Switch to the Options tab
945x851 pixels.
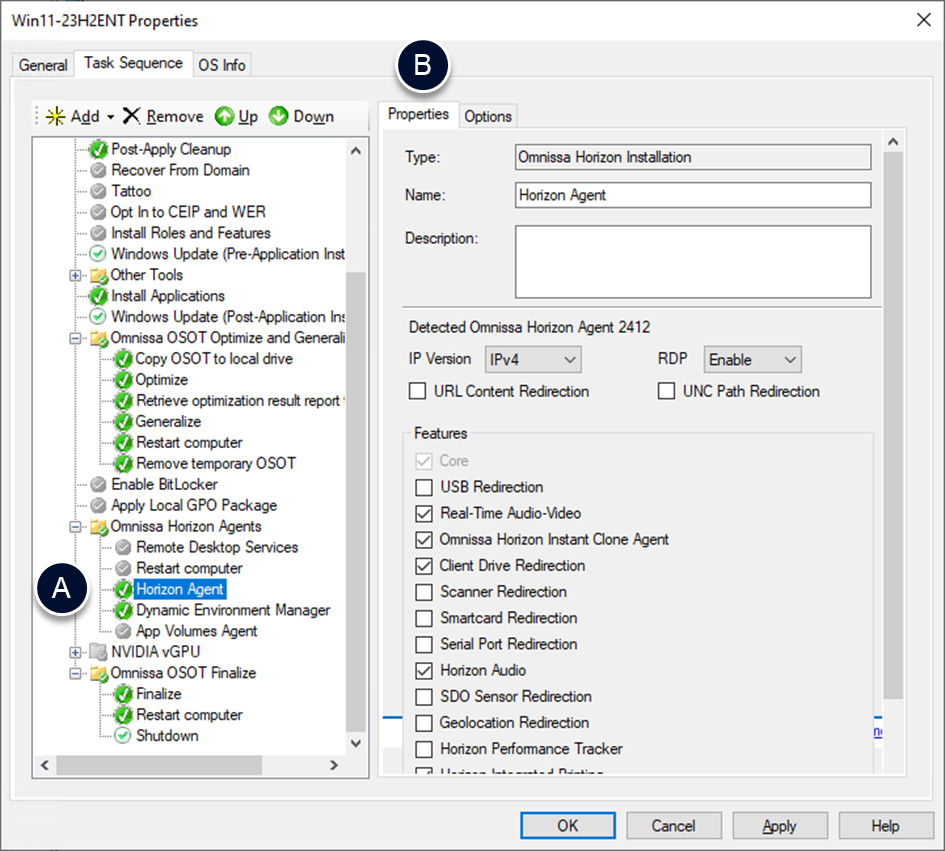click(488, 116)
